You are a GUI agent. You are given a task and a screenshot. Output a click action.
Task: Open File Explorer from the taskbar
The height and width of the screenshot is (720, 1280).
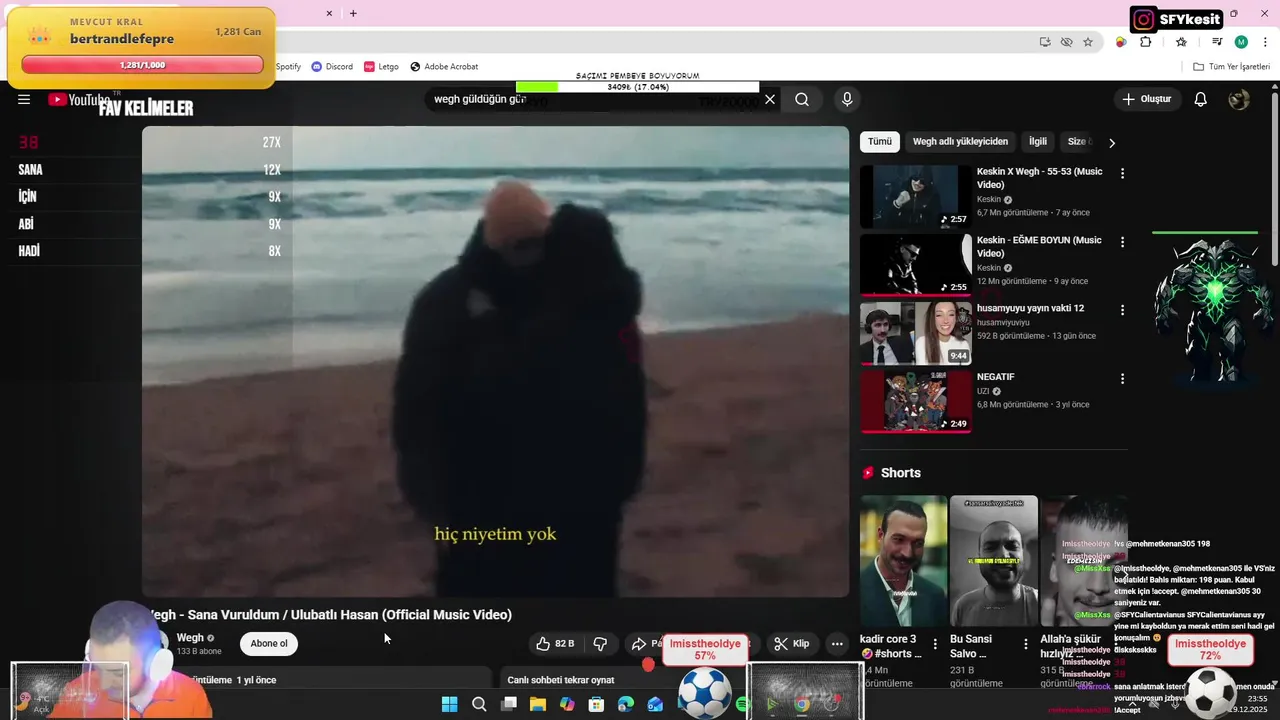point(538,704)
